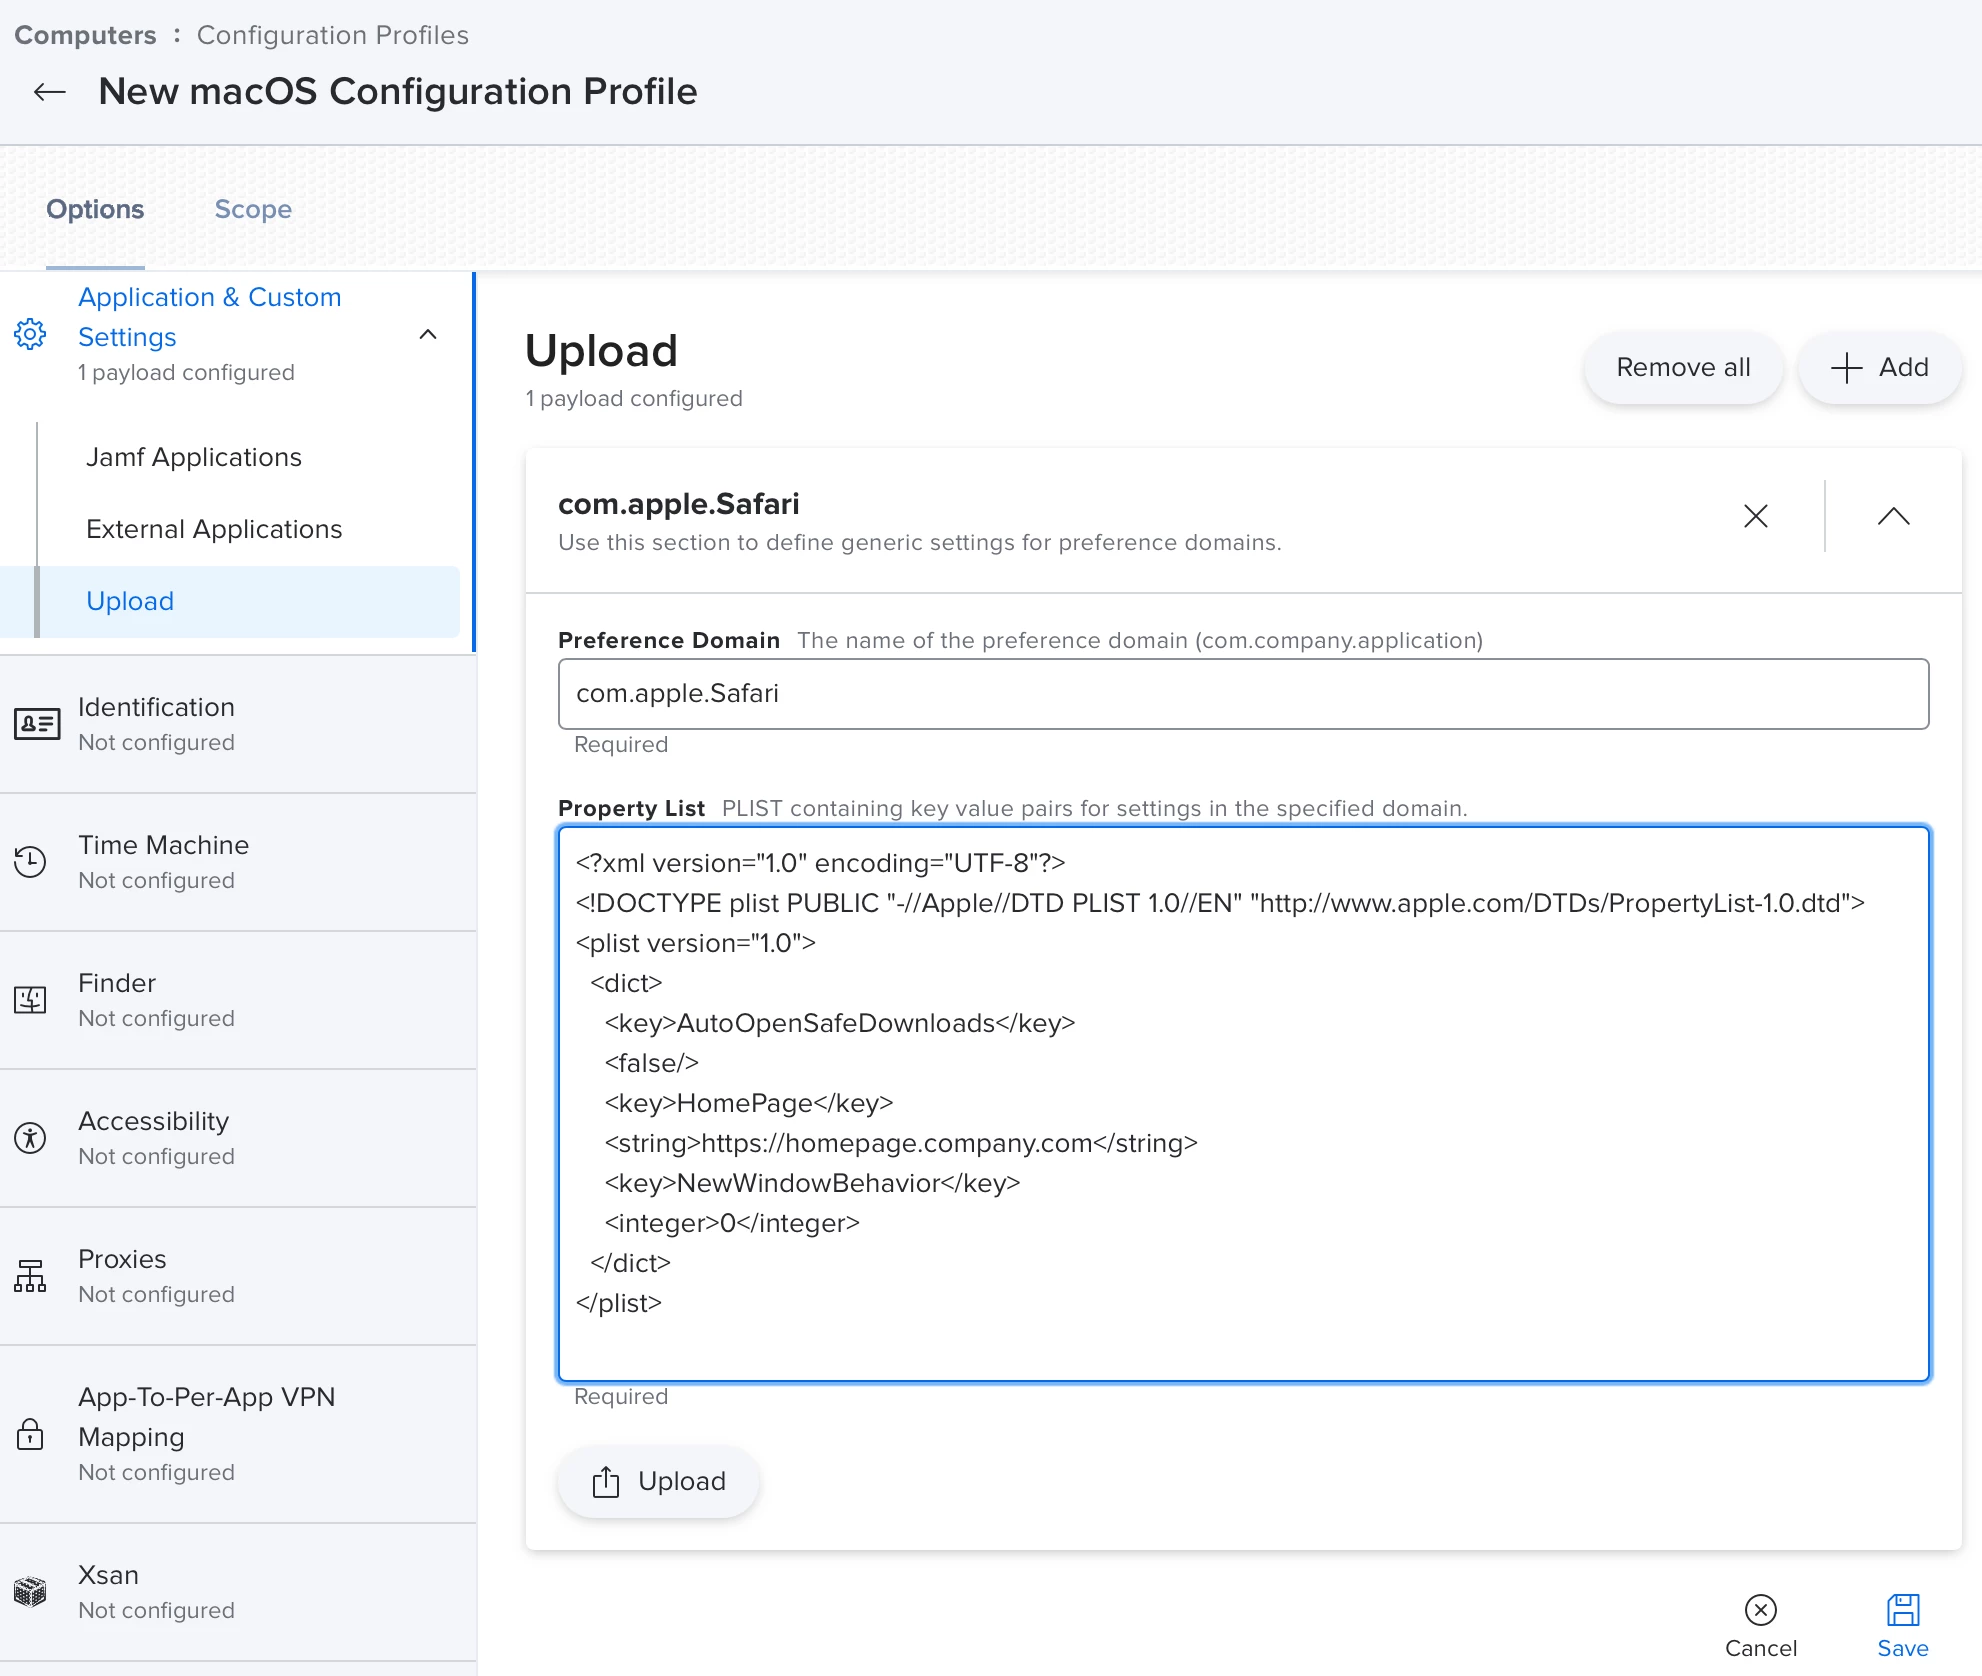Collapse Application & Custom Settings section chevron
The width and height of the screenshot is (1982, 1676).
[428, 334]
